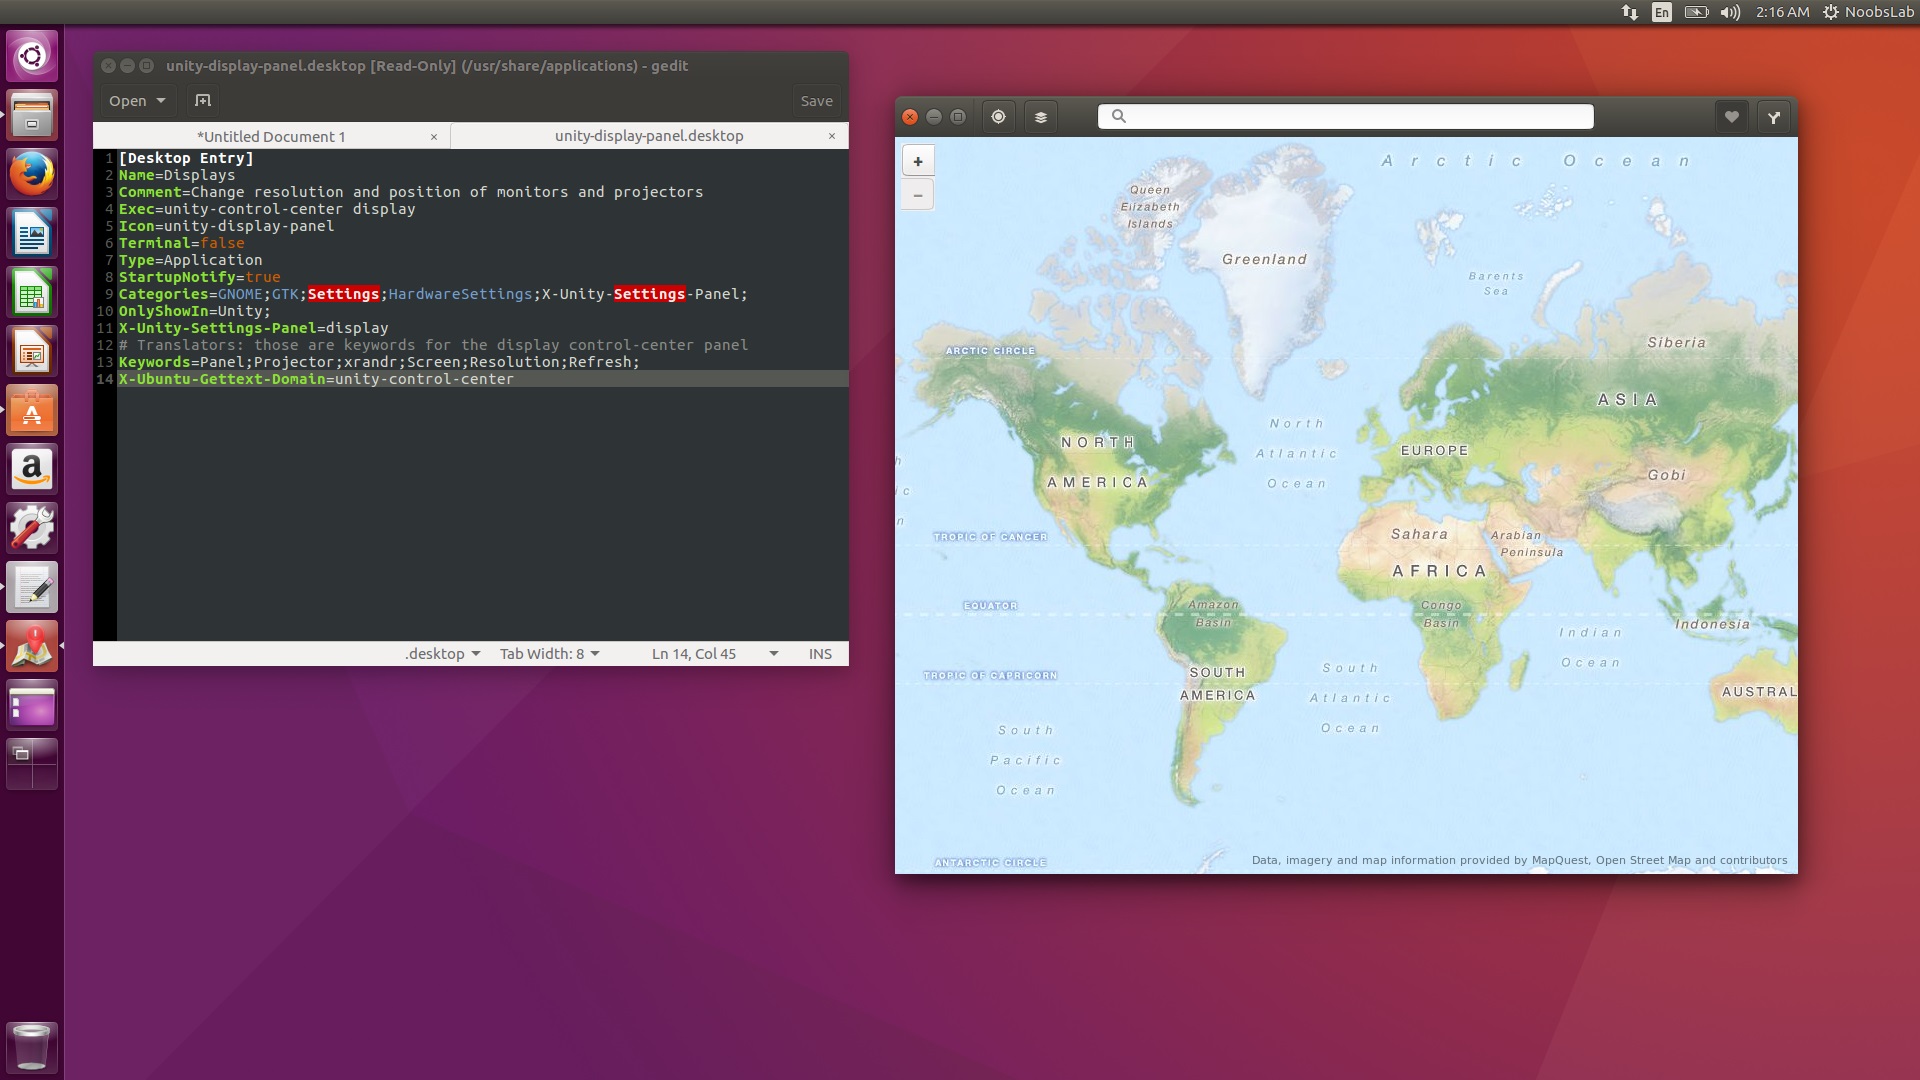Screen dimensions: 1920x1080
Task: Open System Settings from the dock
Action: pyautogui.click(x=32, y=528)
